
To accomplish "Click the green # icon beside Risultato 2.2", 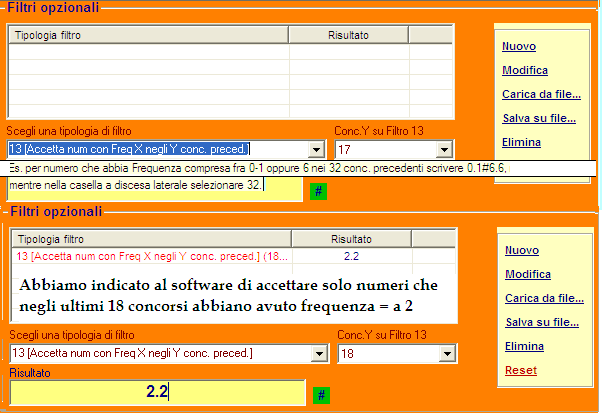I will click(x=321, y=395).
